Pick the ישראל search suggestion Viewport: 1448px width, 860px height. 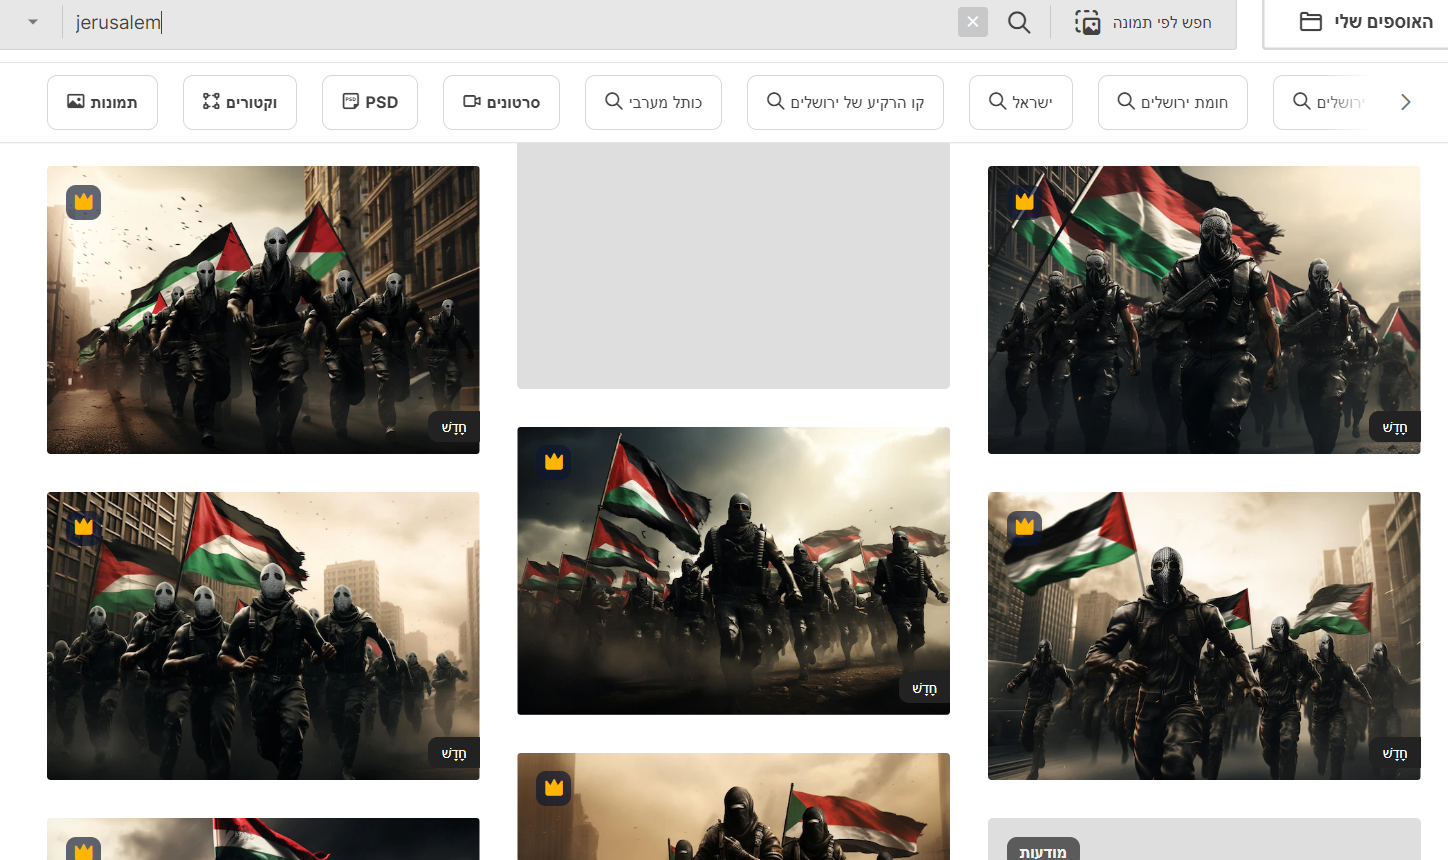(x=1021, y=102)
